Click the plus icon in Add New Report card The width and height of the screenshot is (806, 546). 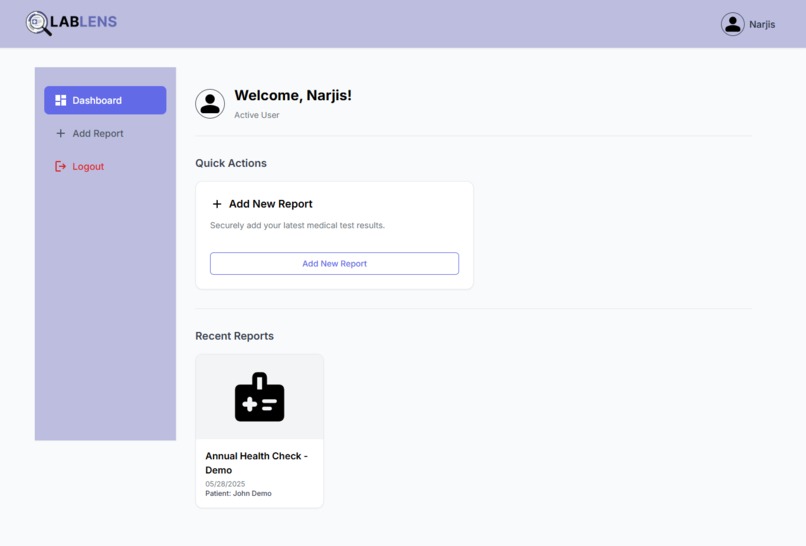click(x=217, y=204)
